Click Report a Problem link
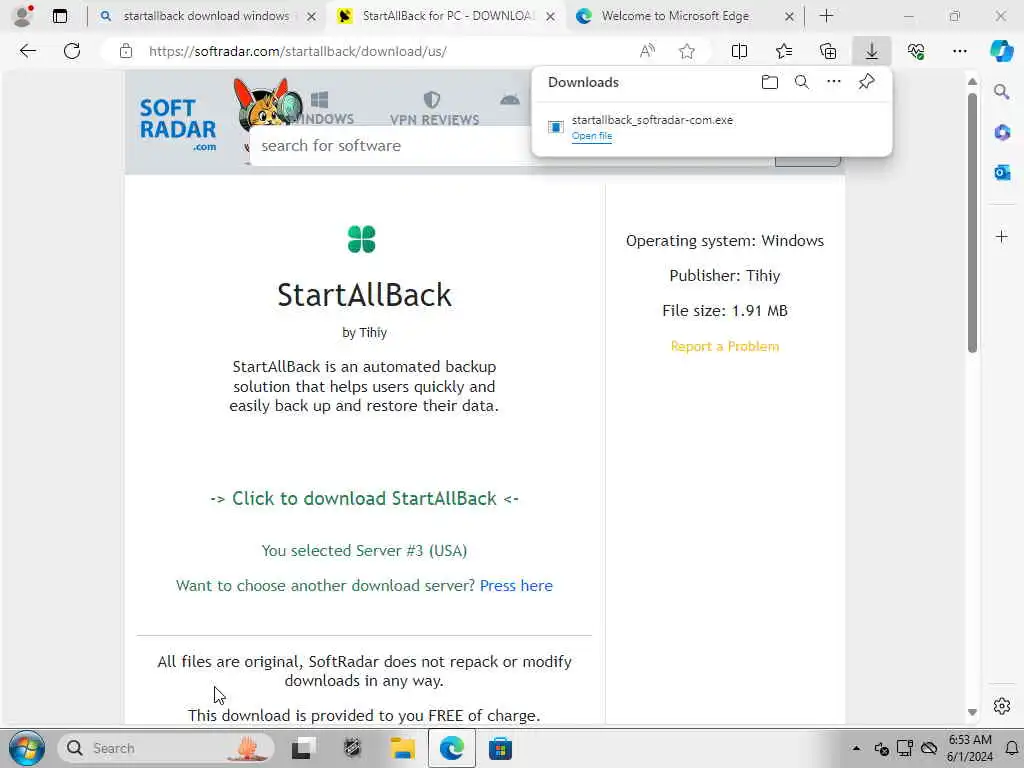The width and height of the screenshot is (1024, 768). 725,346
